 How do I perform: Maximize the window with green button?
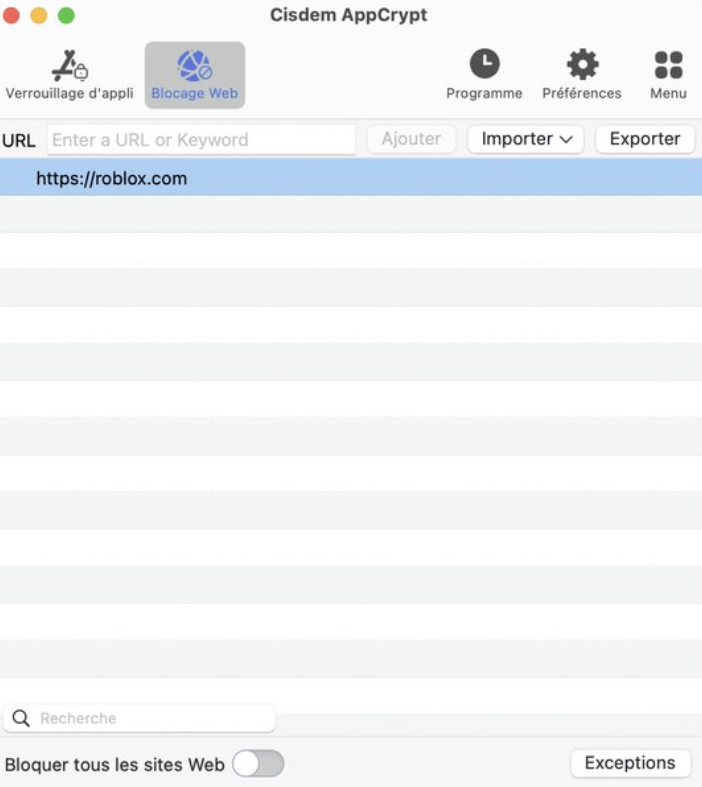(66, 16)
